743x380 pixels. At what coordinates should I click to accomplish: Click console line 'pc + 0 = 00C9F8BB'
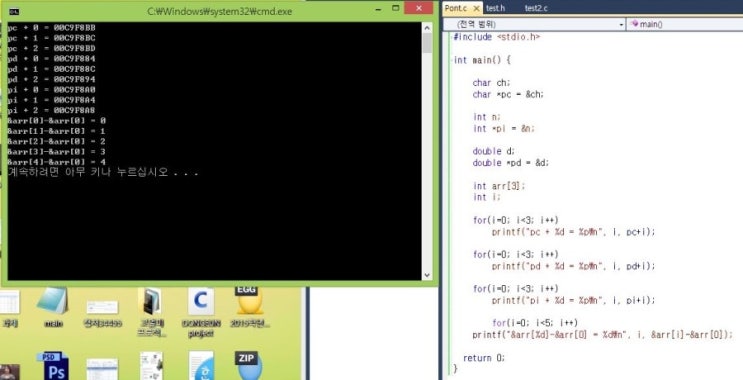[x=51, y=27]
